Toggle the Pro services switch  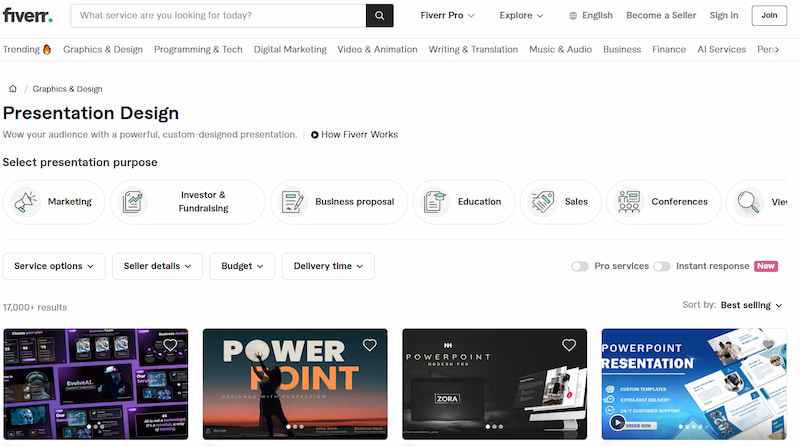pyautogui.click(x=580, y=266)
